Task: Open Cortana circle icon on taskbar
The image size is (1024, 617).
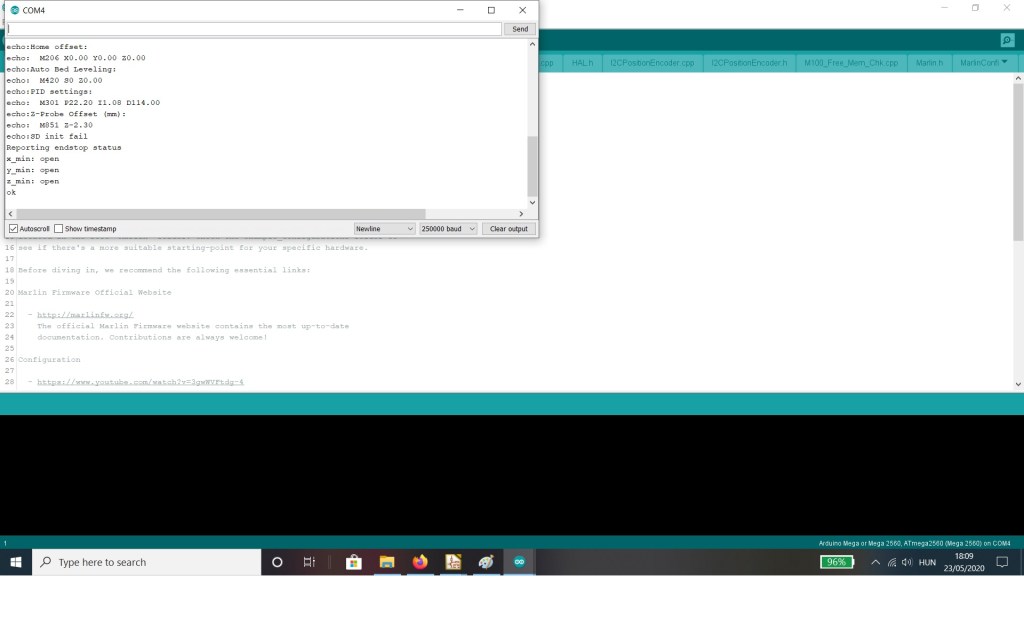Action: click(277, 562)
